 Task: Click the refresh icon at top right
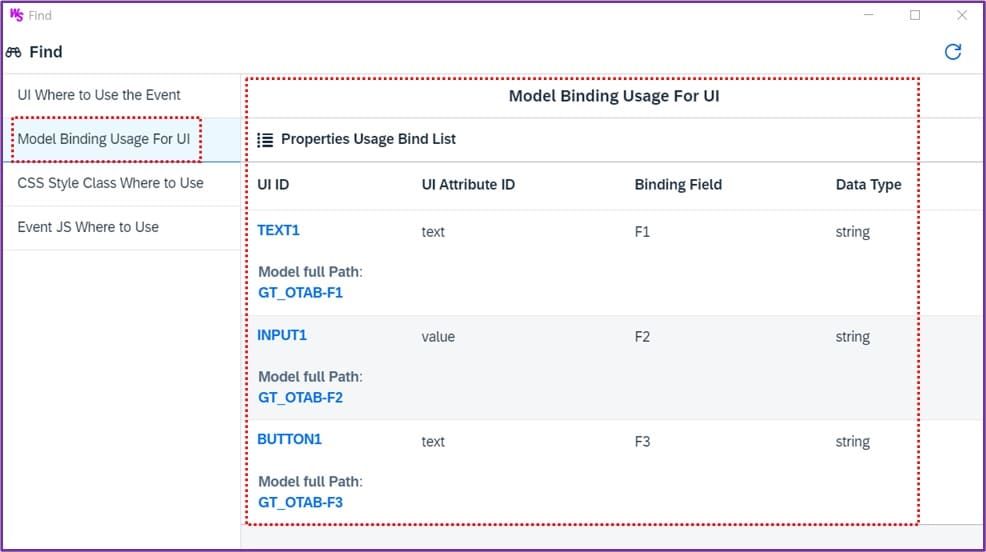[x=953, y=52]
